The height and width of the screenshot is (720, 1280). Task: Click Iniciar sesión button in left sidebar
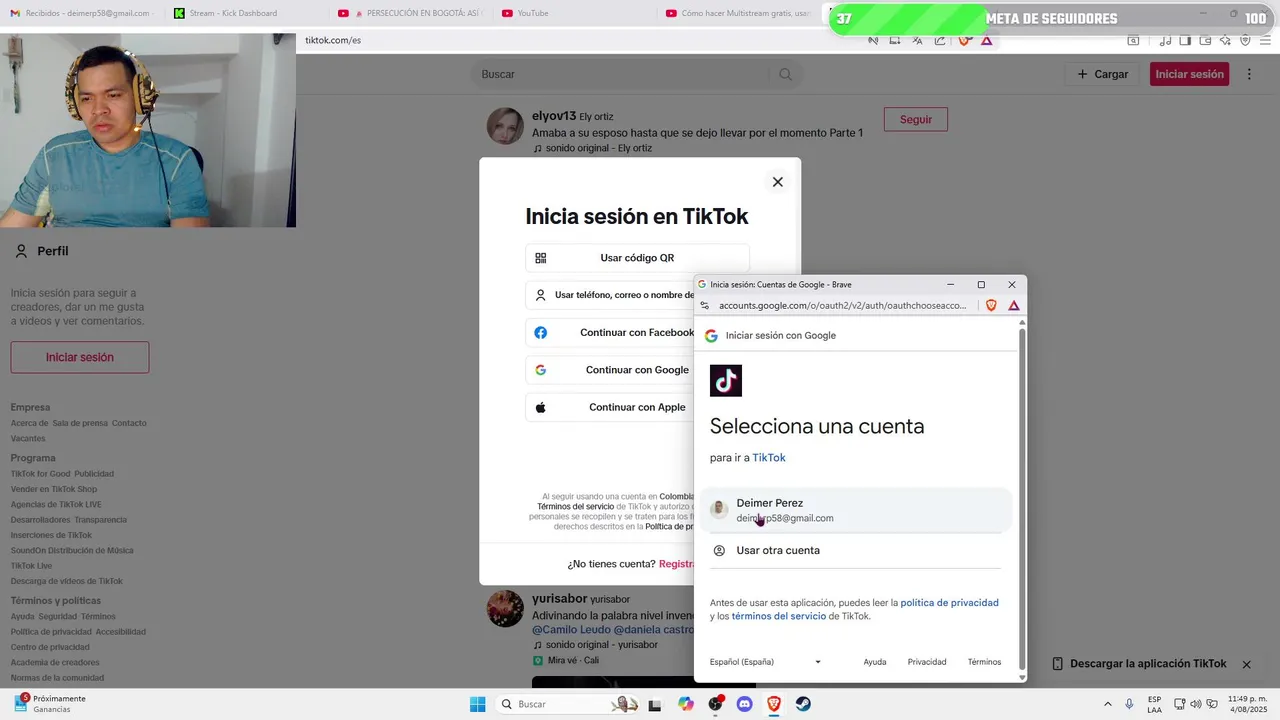80,357
